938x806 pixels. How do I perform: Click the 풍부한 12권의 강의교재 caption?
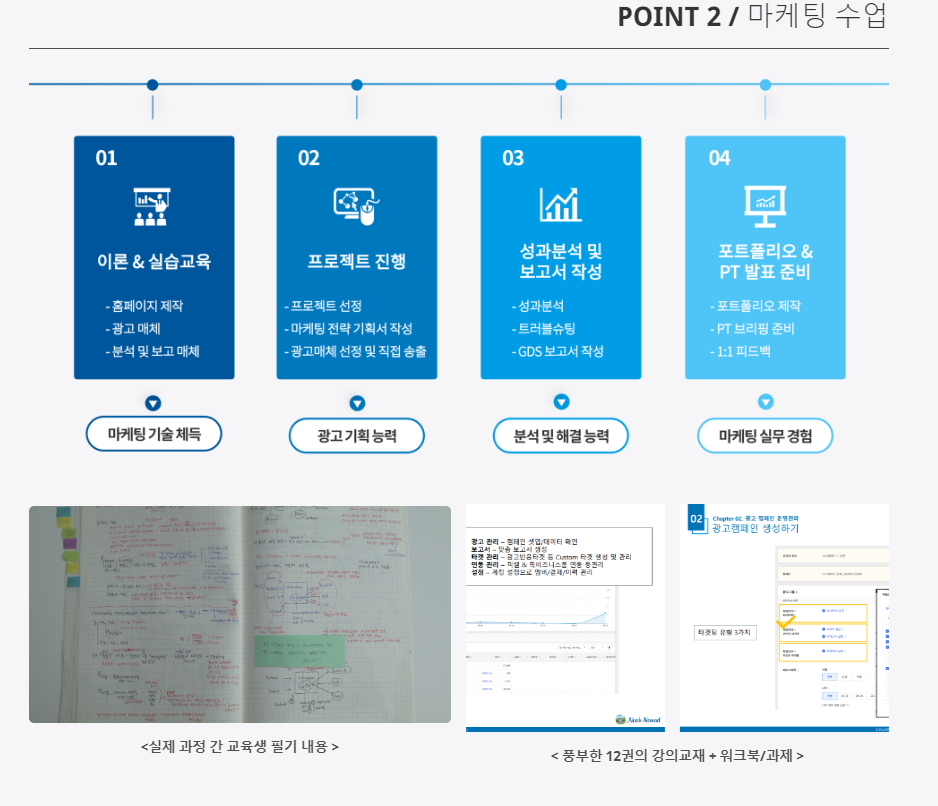pyautogui.click(x=677, y=756)
